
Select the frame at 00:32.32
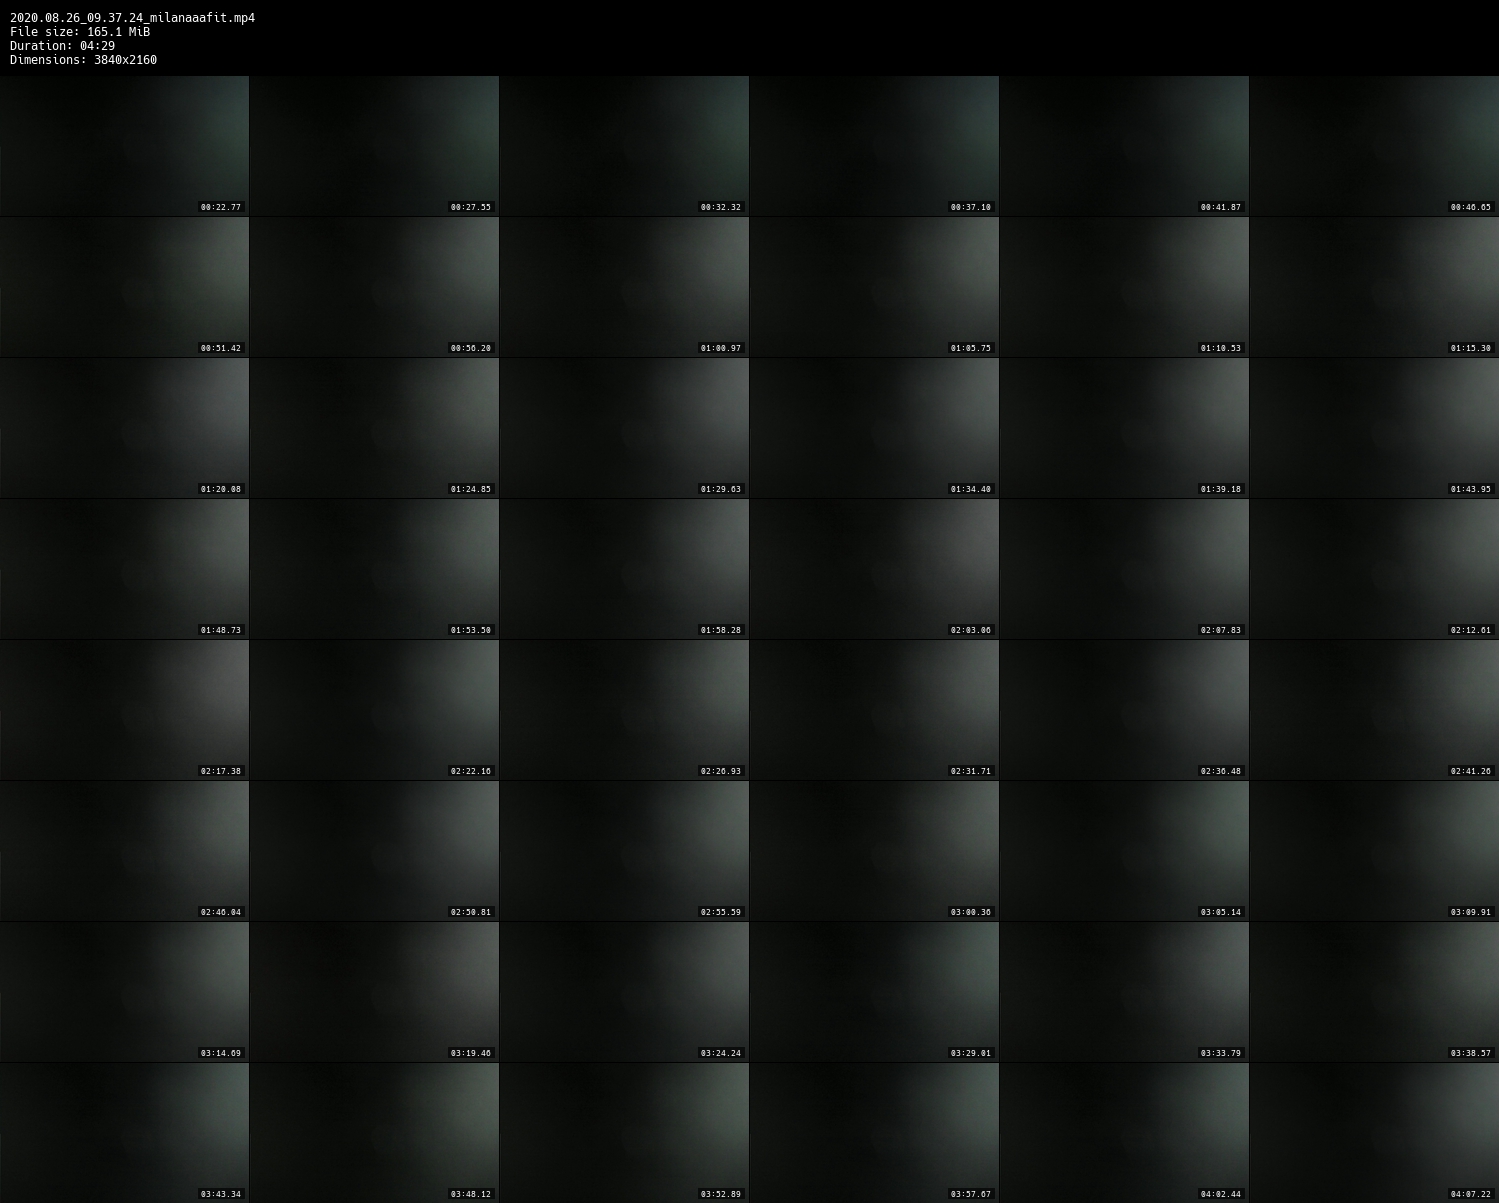tap(624, 146)
